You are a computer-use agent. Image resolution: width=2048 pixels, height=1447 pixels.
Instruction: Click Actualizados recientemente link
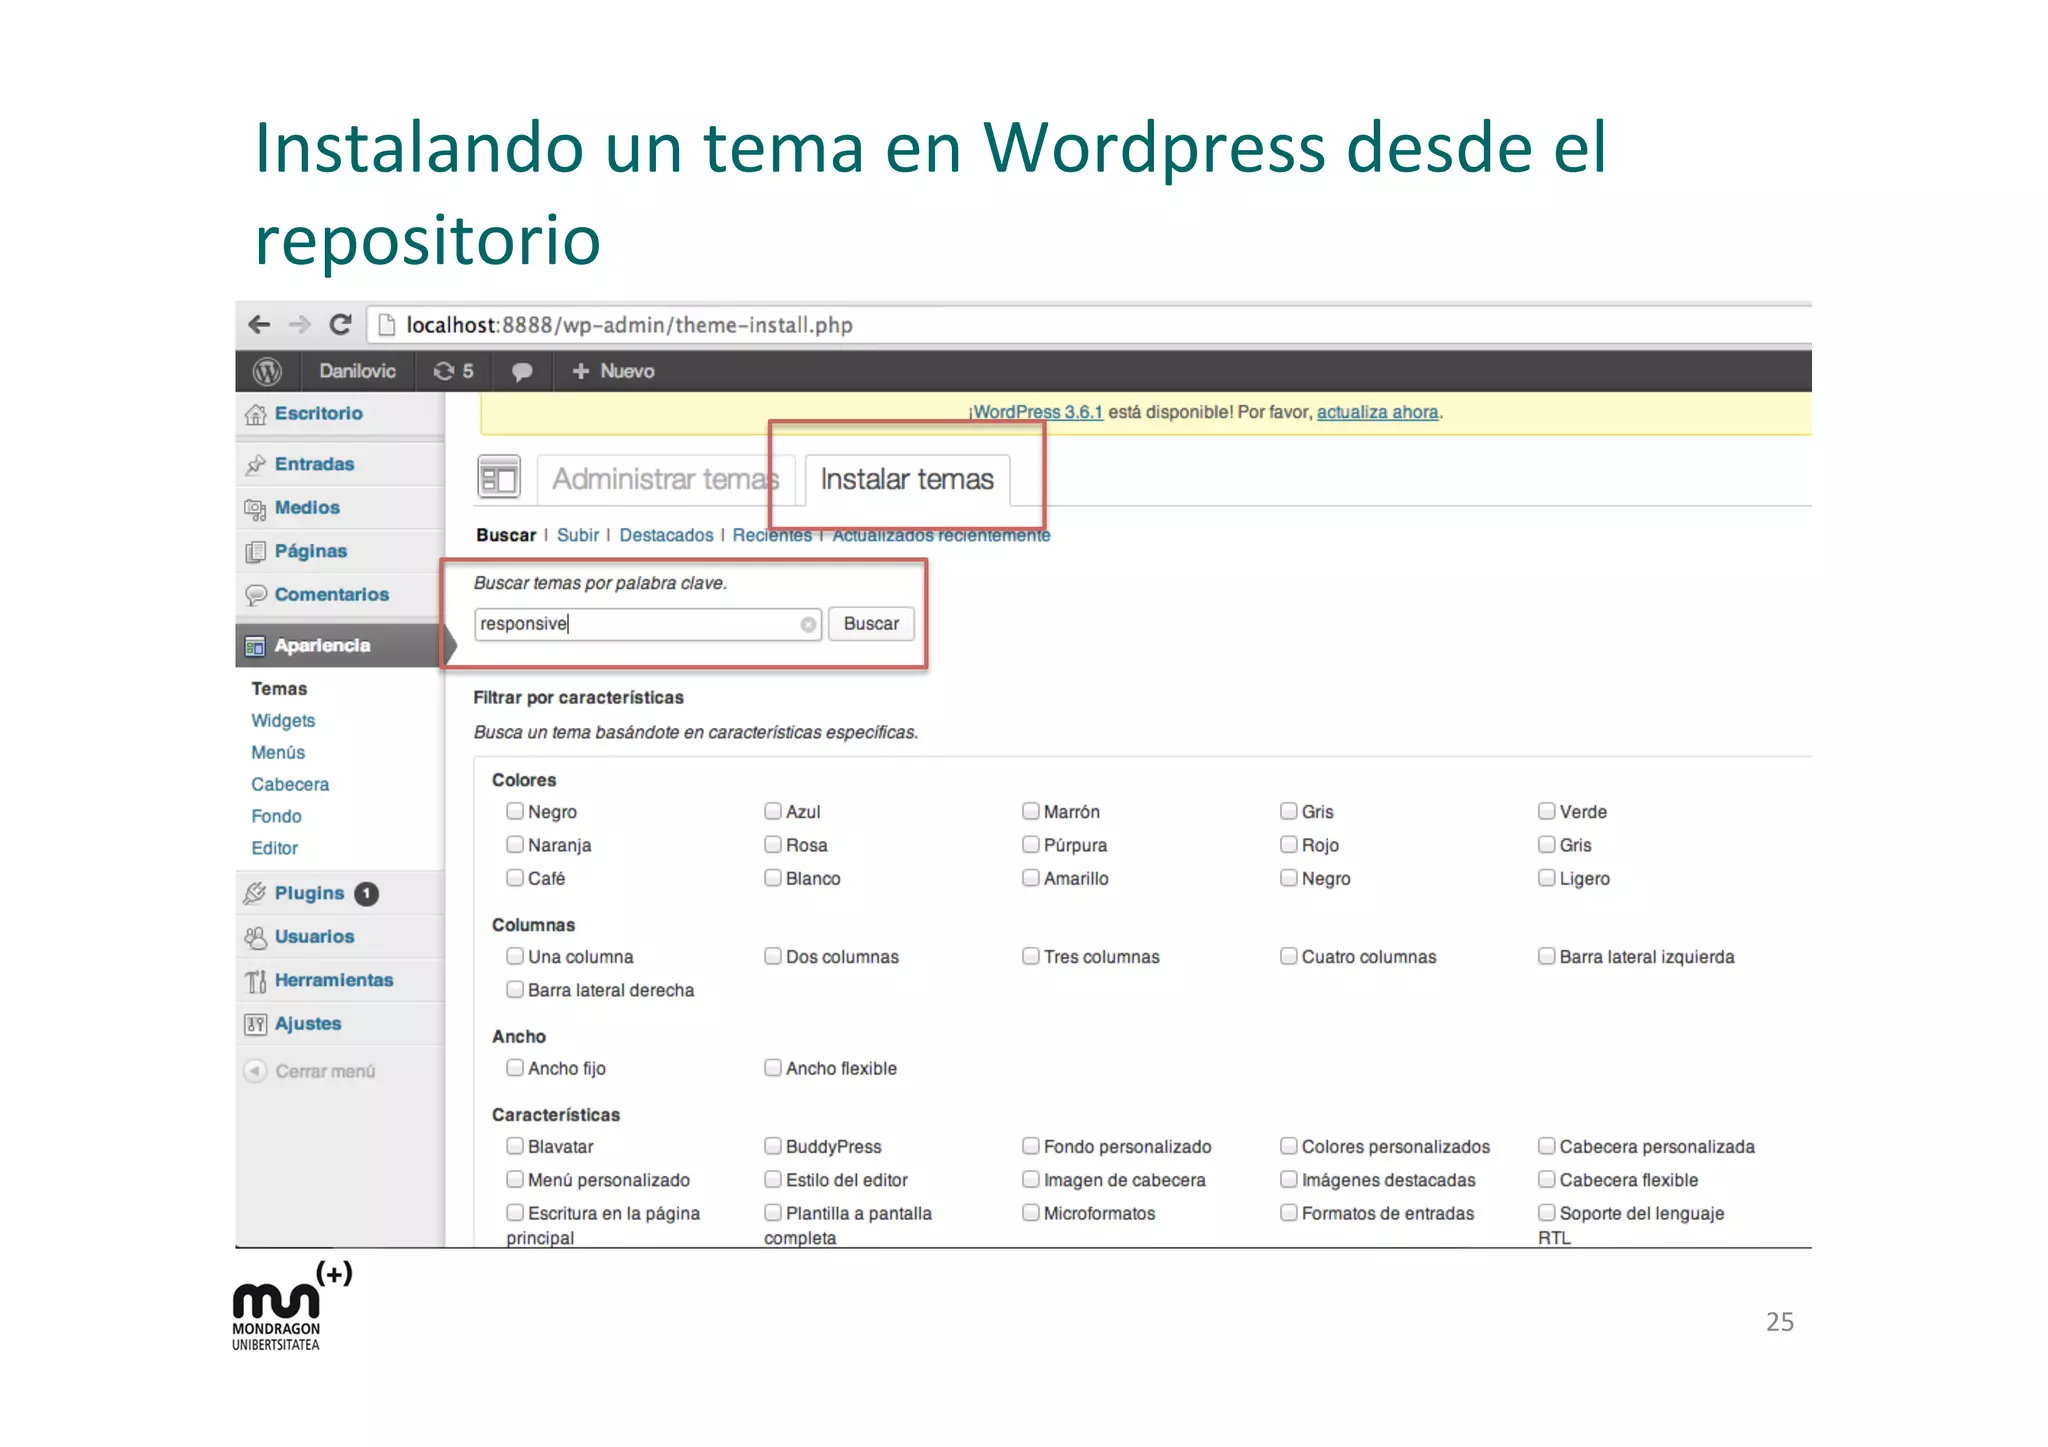pos(941,535)
